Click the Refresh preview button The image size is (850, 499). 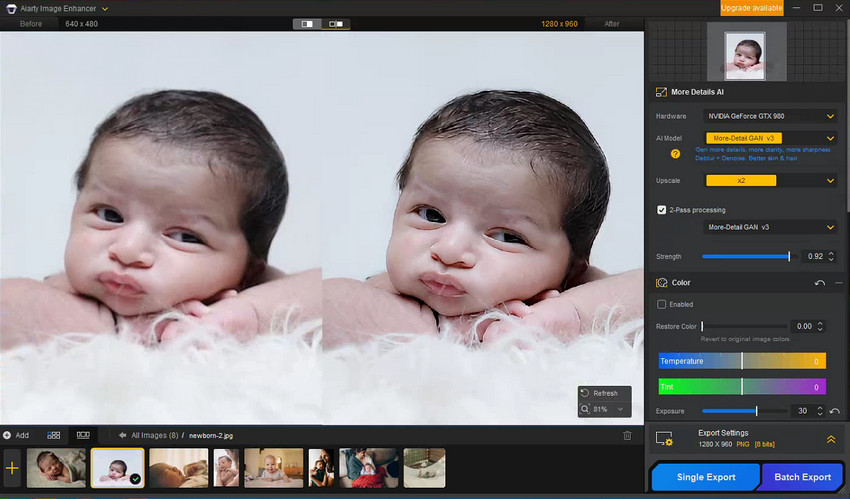[604, 393]
